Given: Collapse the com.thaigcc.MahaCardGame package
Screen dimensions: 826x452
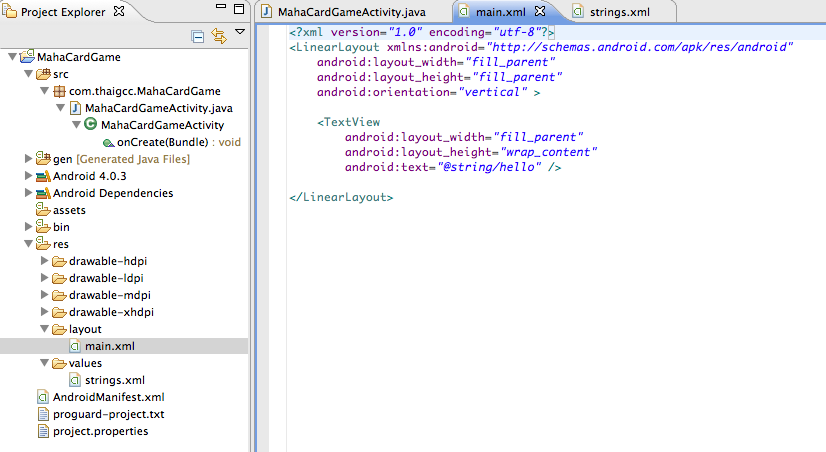Looking at the screenshot, I should [45, 91].
